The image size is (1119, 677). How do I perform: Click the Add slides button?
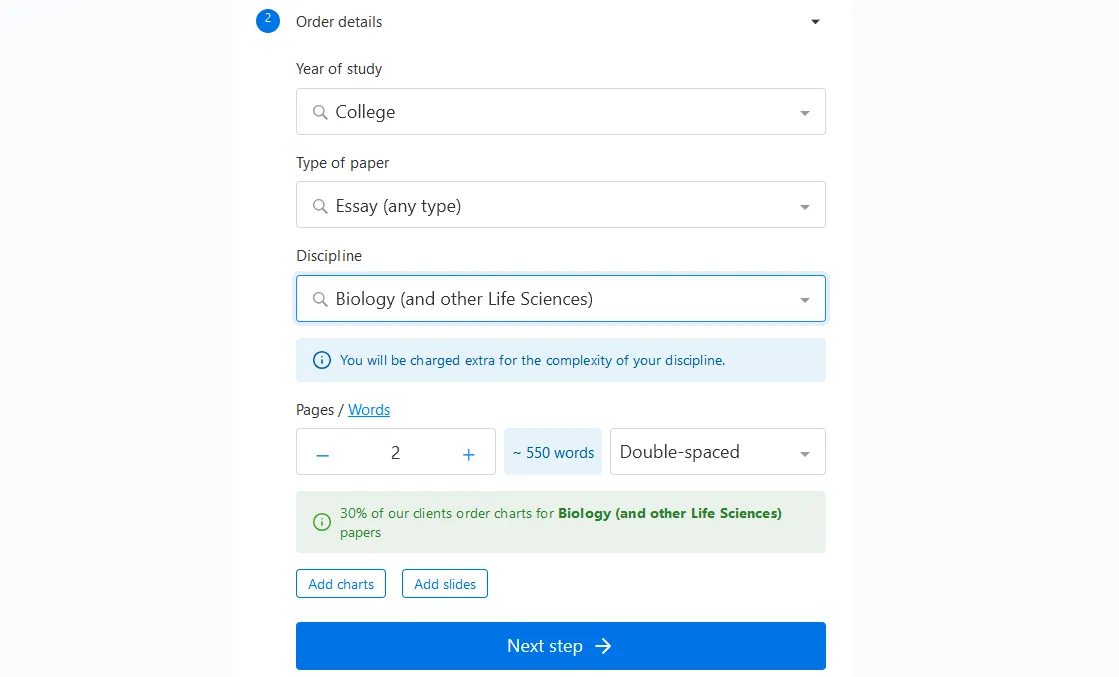tap(445, 584)
